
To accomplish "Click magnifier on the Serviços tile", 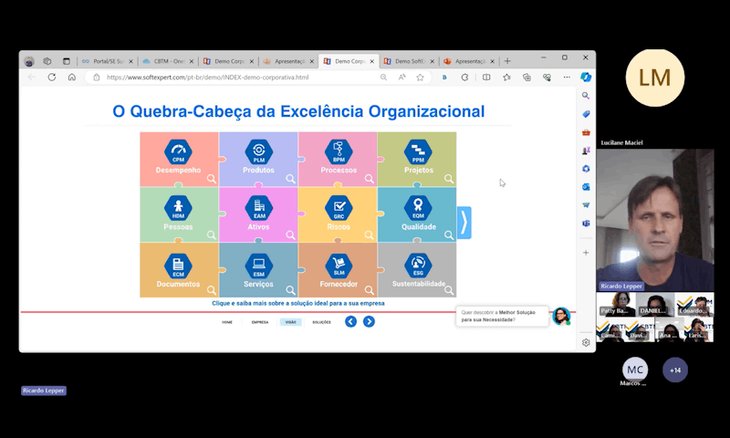I will click(x=291, y=290).
